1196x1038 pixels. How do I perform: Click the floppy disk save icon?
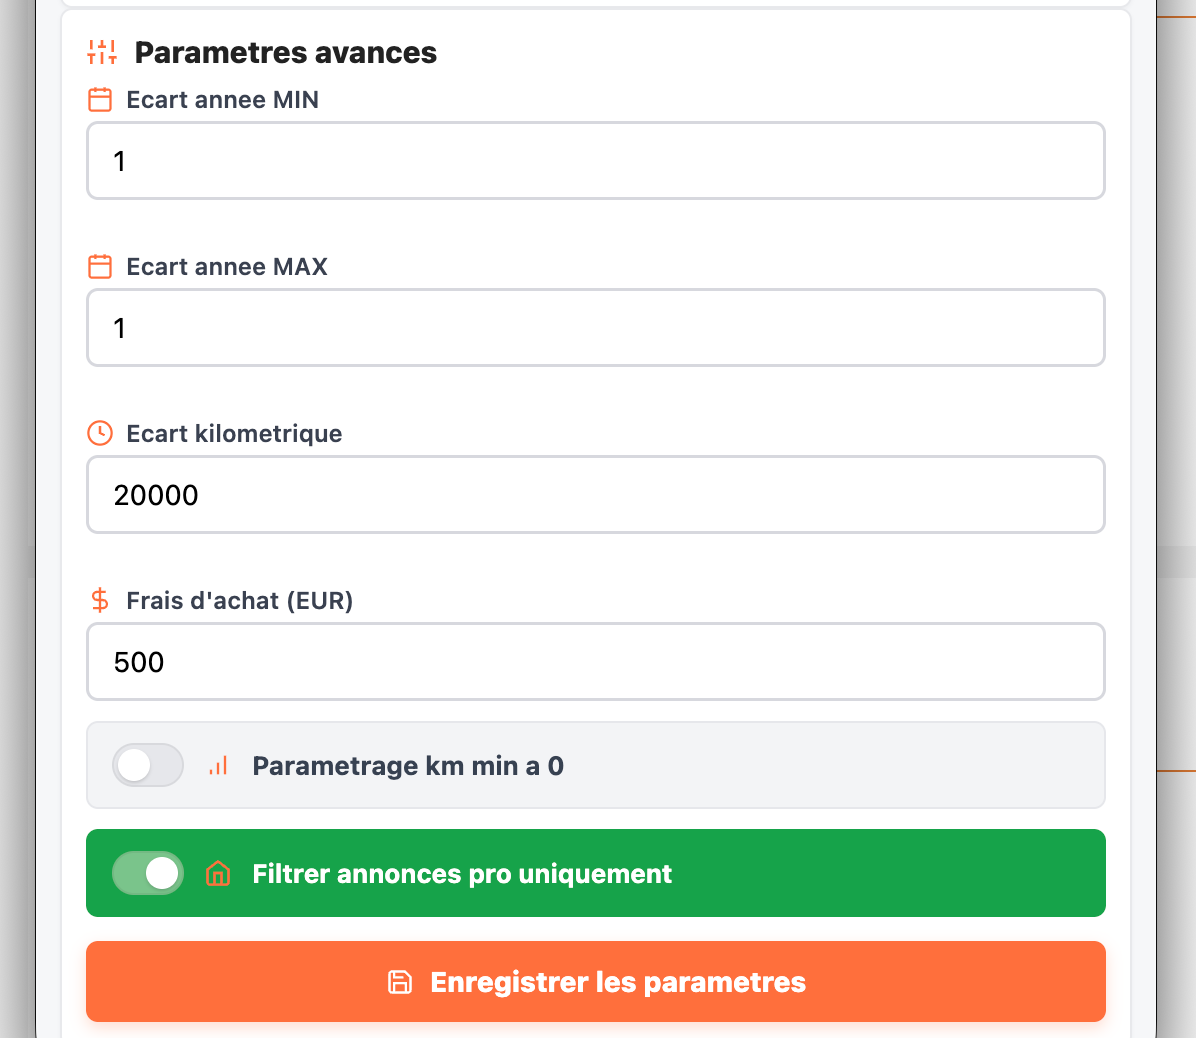(x=400, y=982)
